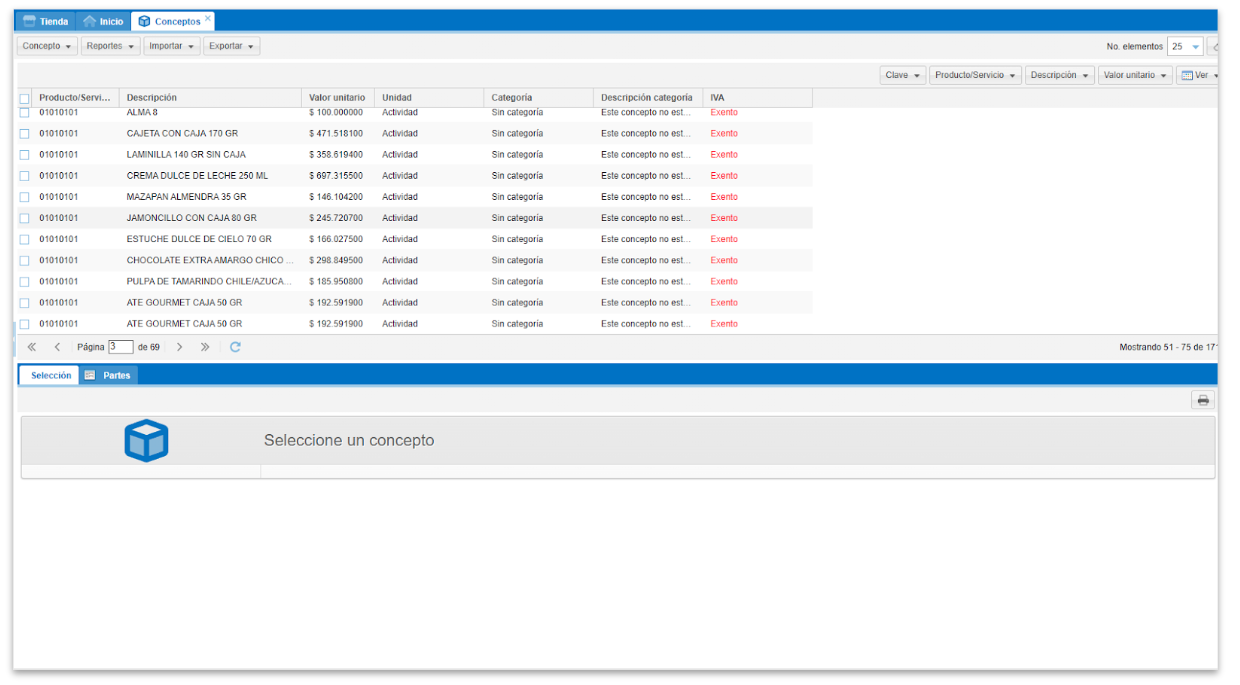
Task: Click the printer icon in selection panel
Action: (1203, 400)
